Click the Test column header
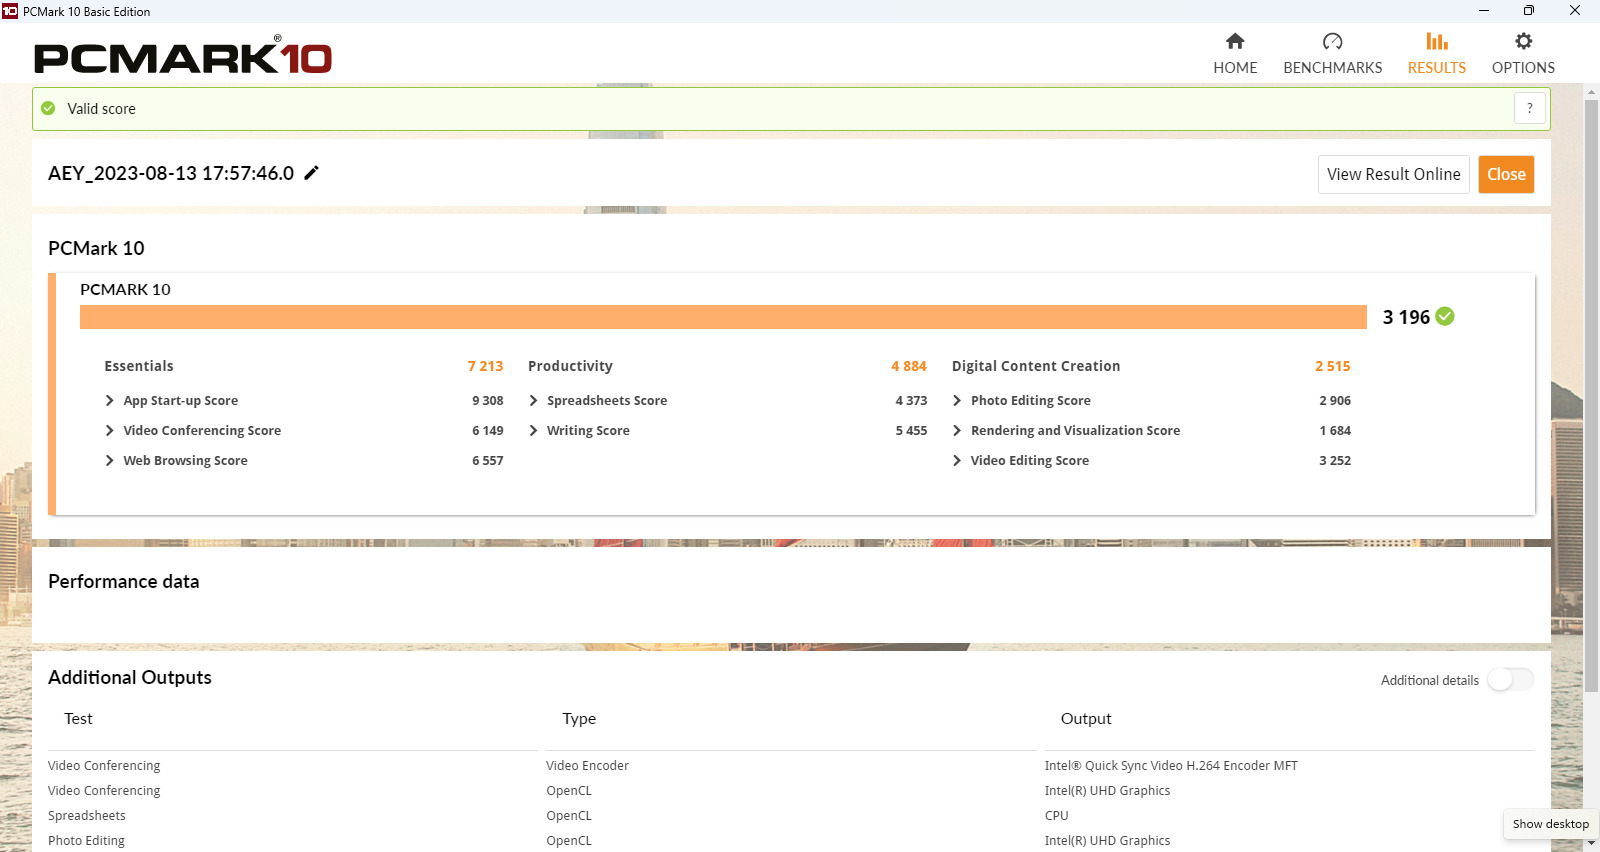This screenshot has height=852, width=1600. point(78,719)
